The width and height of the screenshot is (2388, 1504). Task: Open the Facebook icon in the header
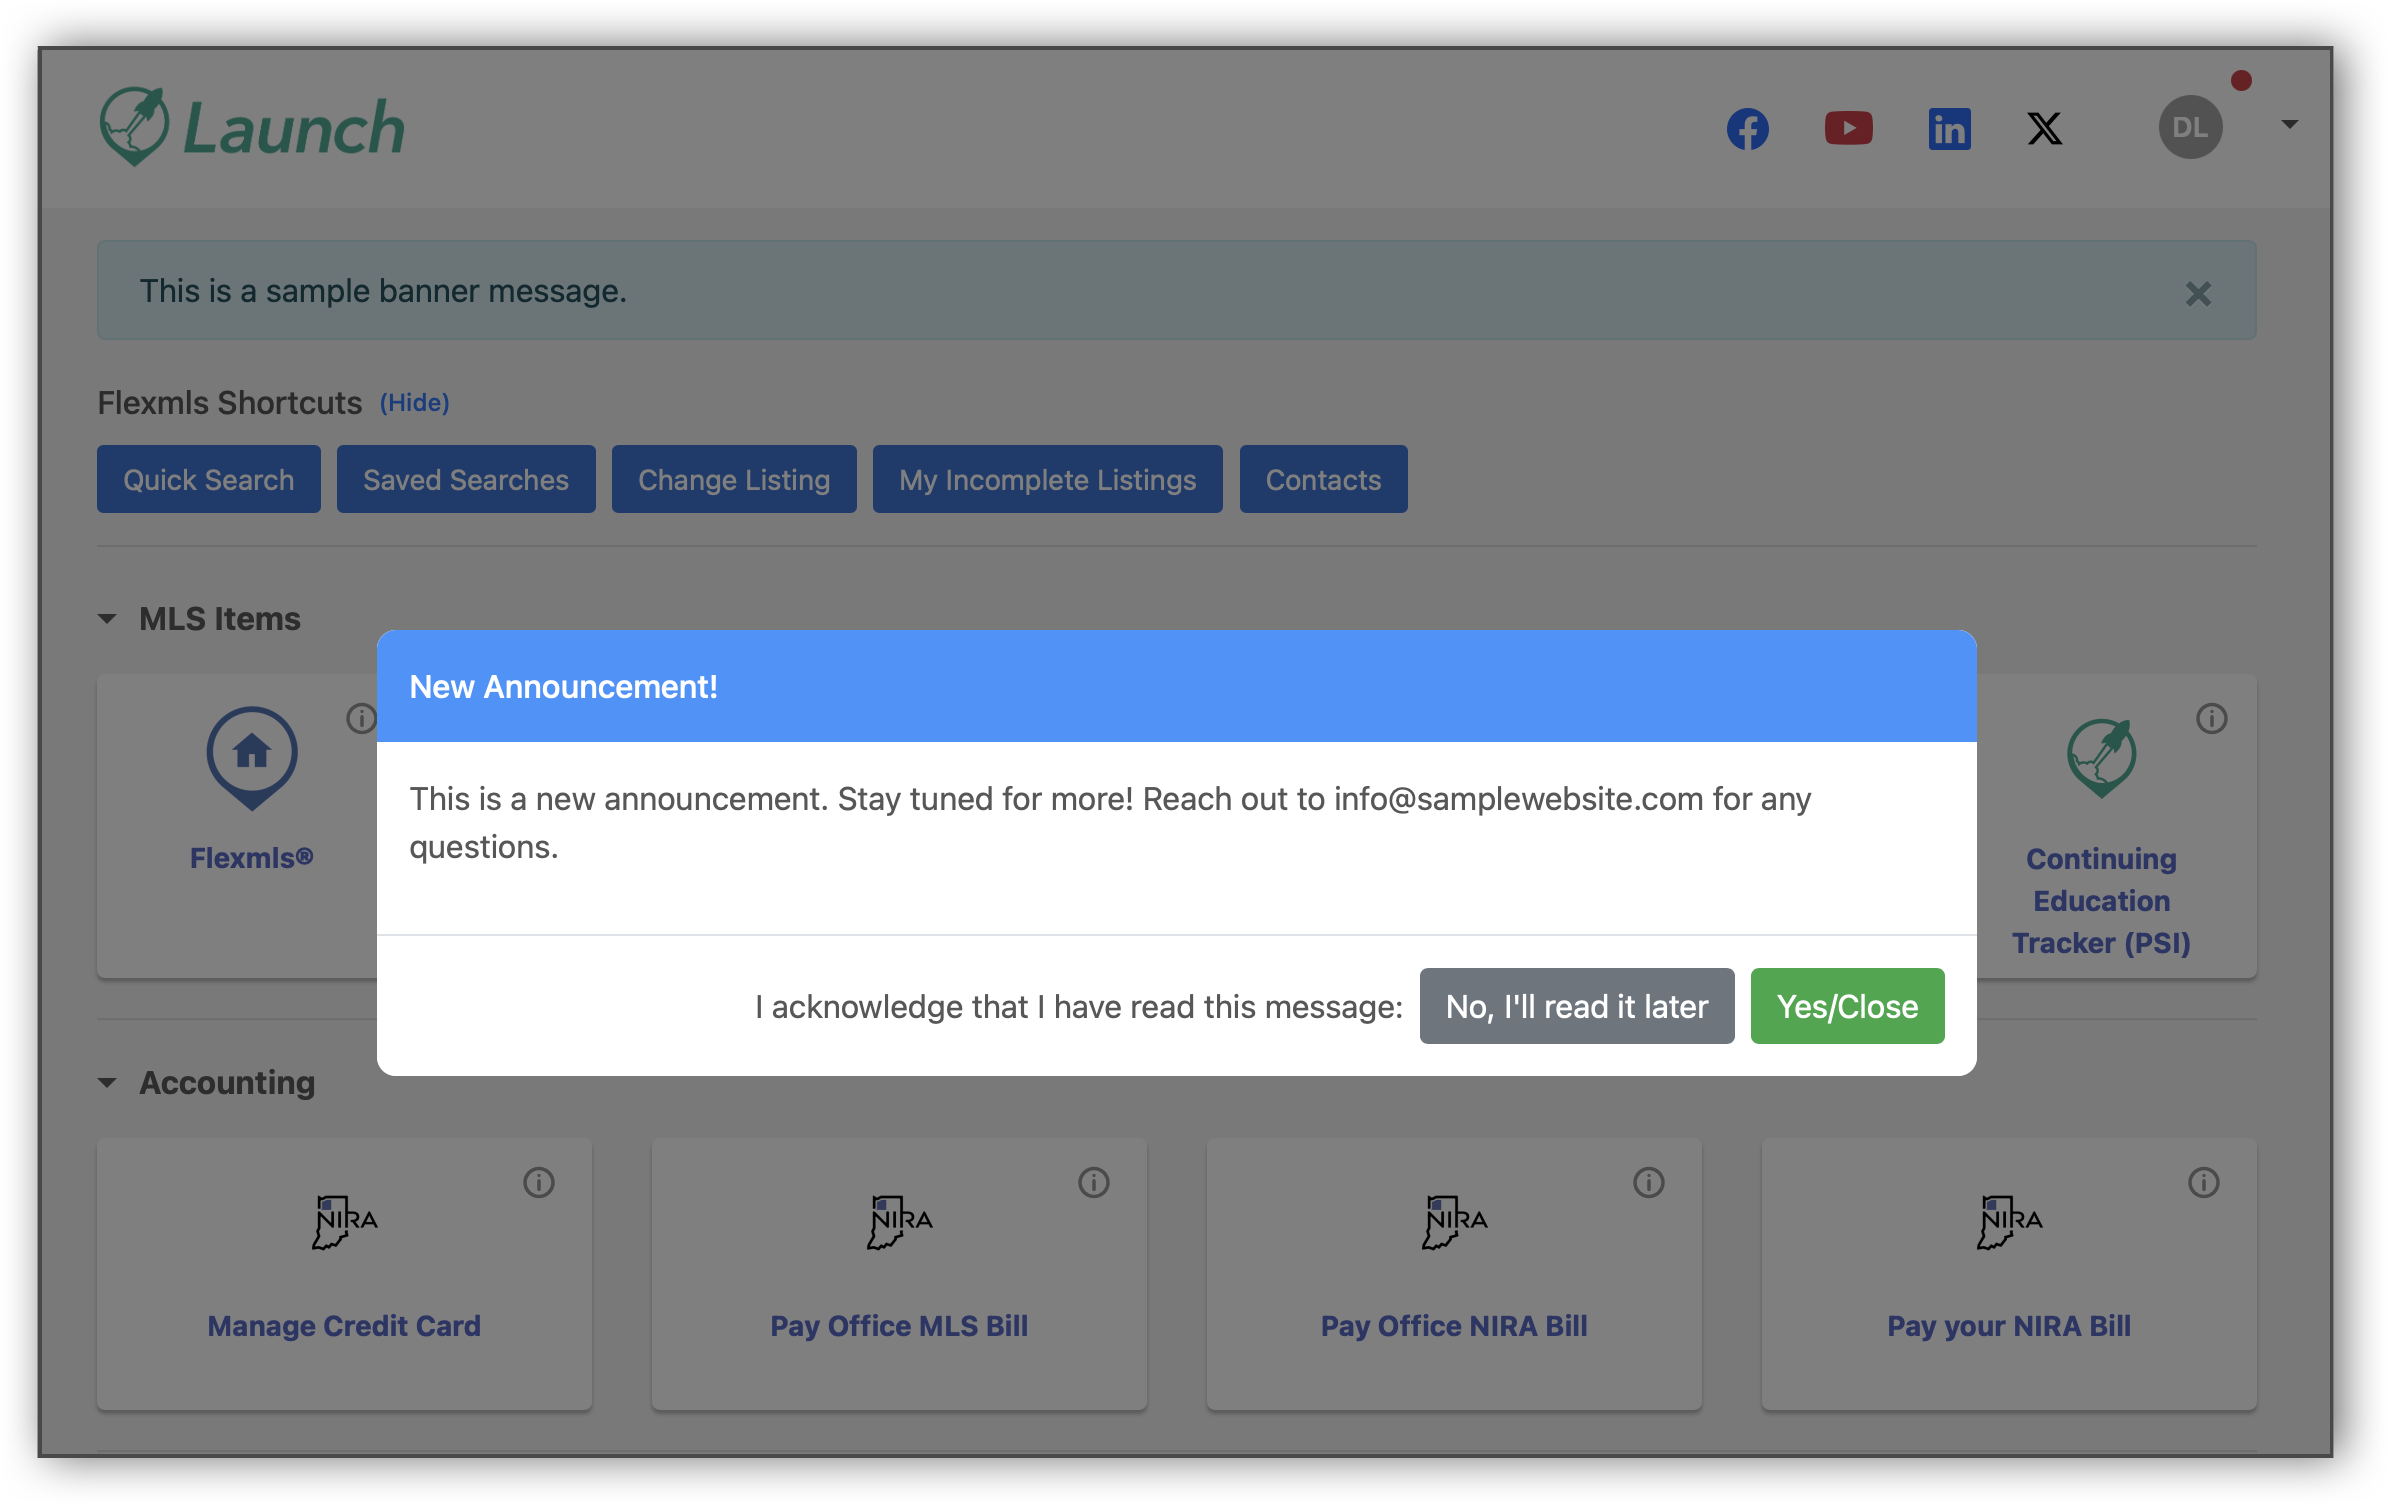pos(1747,128)
